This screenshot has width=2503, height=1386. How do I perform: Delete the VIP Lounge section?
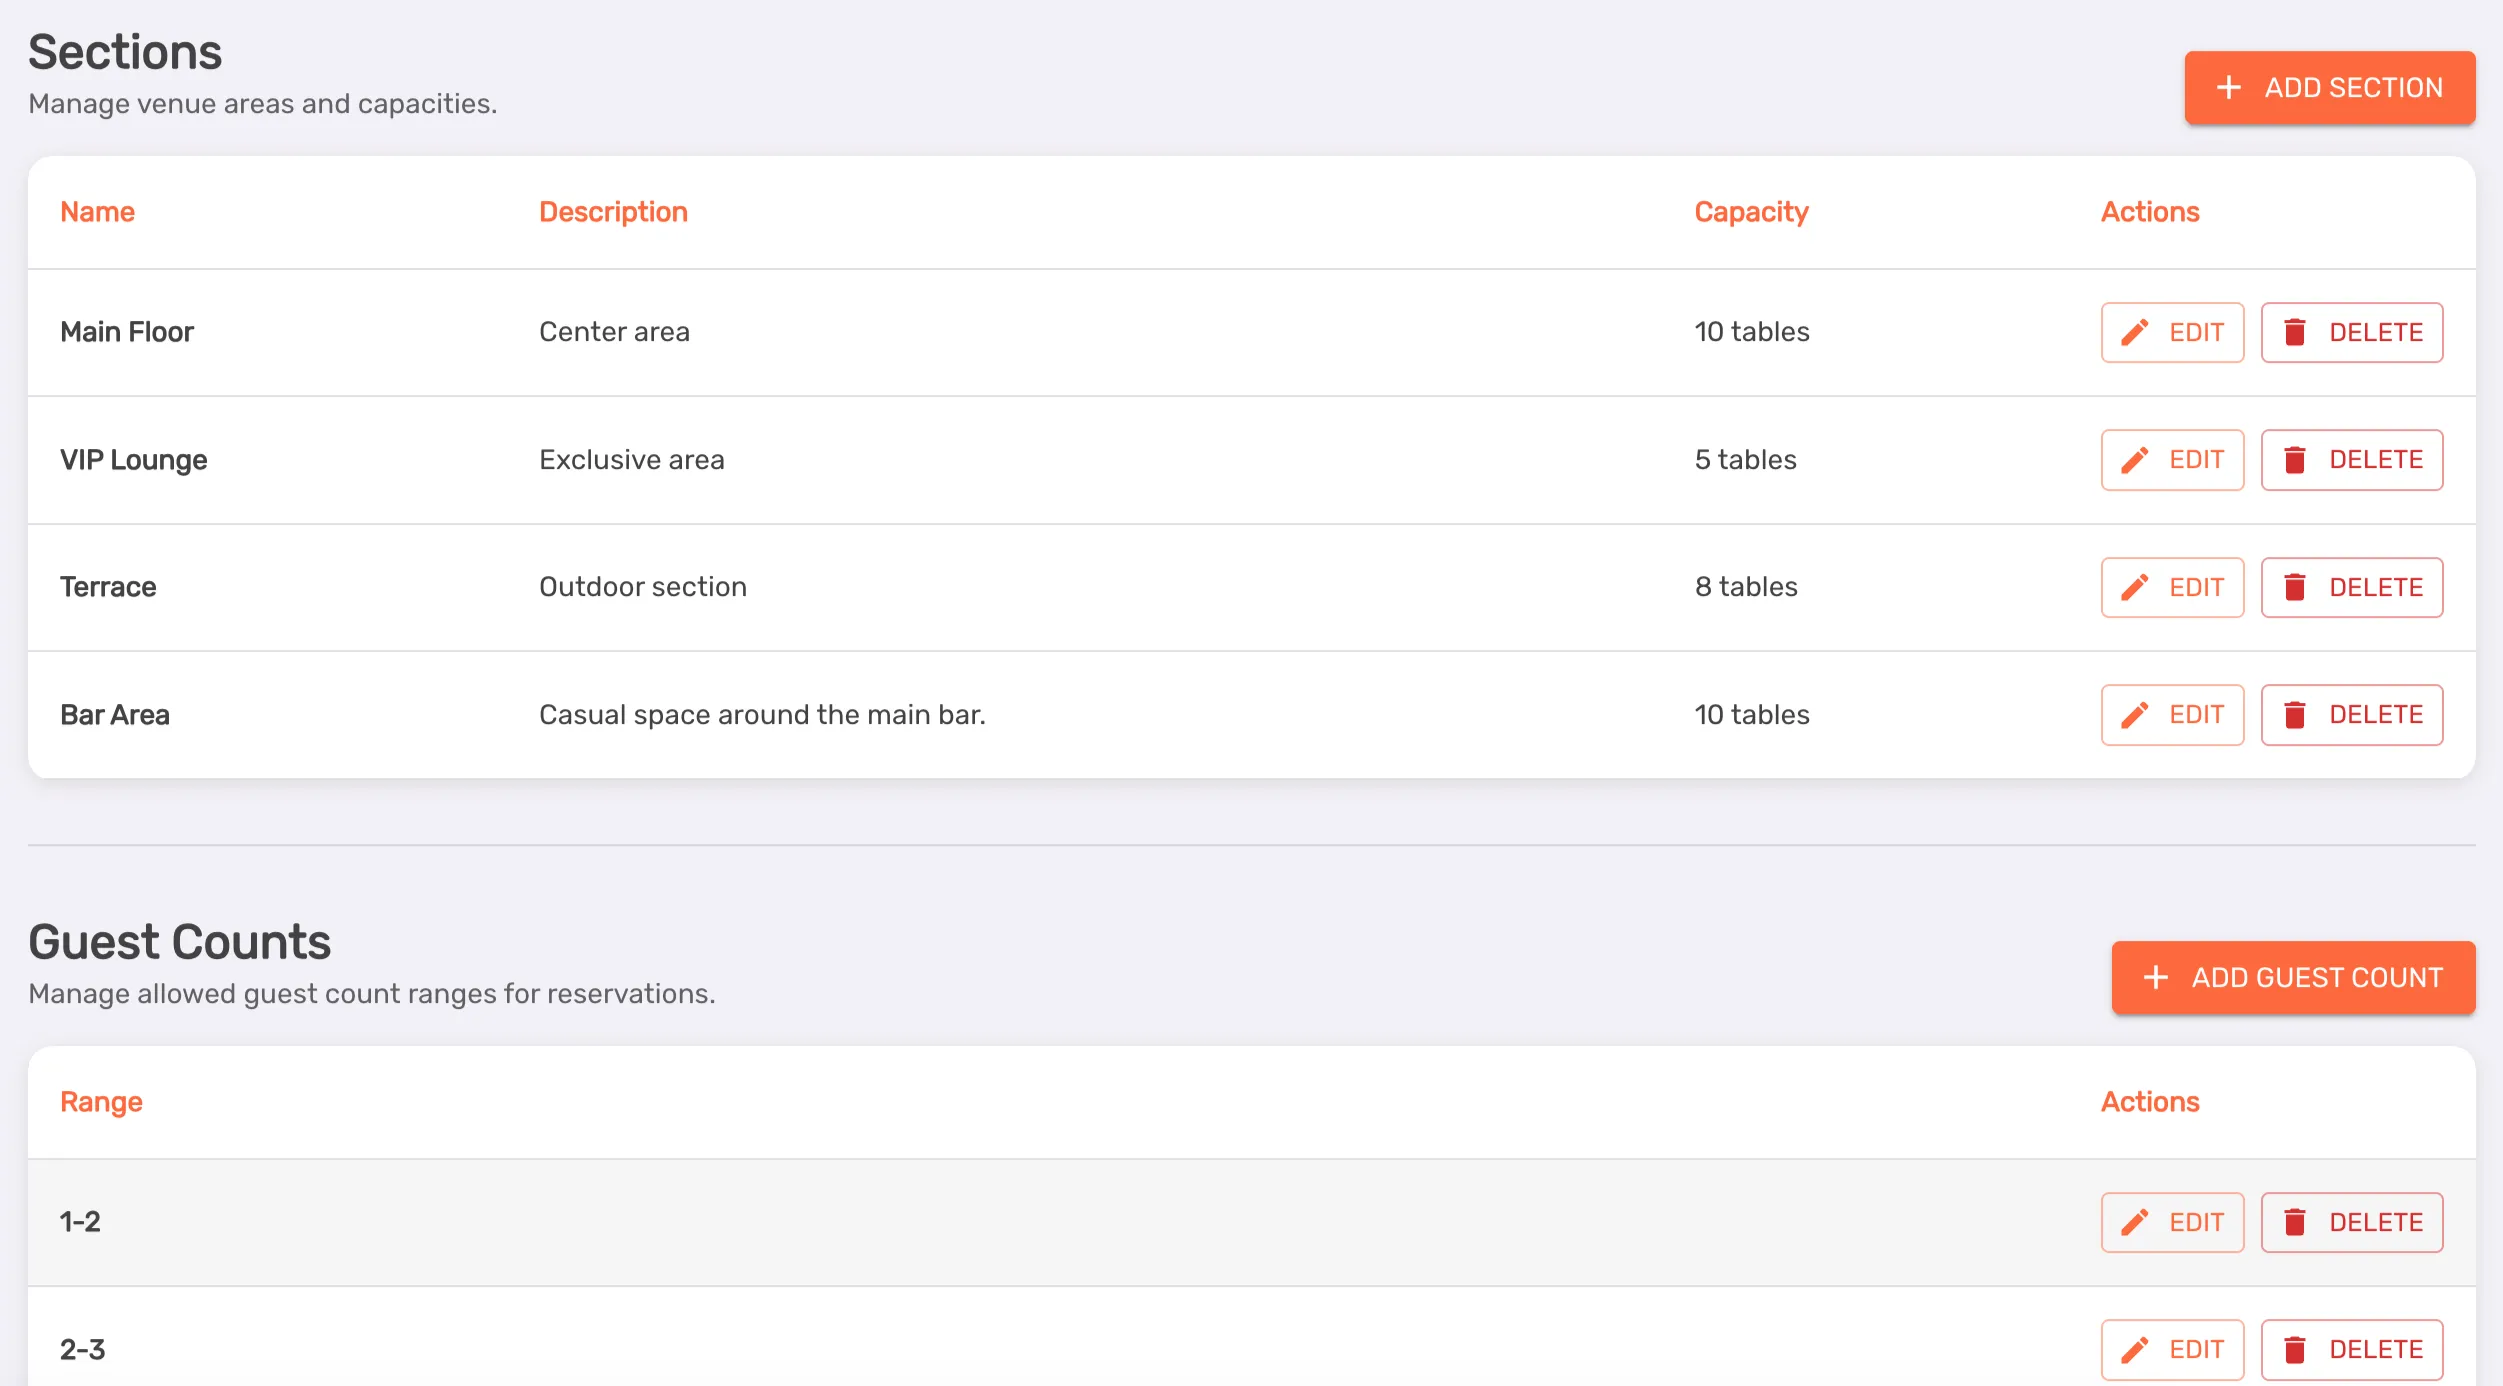(x=2351, y=460)
